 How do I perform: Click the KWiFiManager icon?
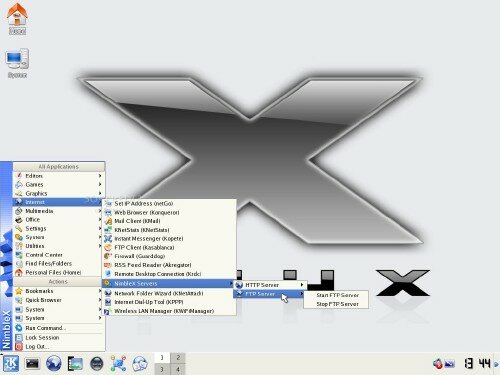[107, 311]
